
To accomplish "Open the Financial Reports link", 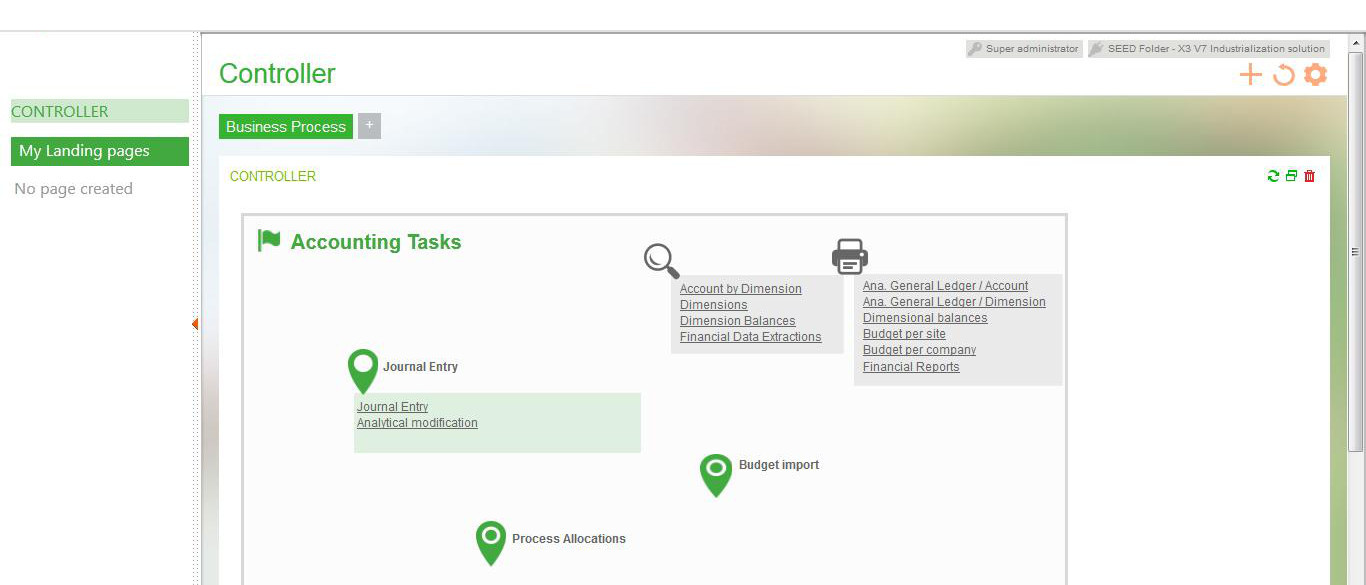I will tap(911, 367).
